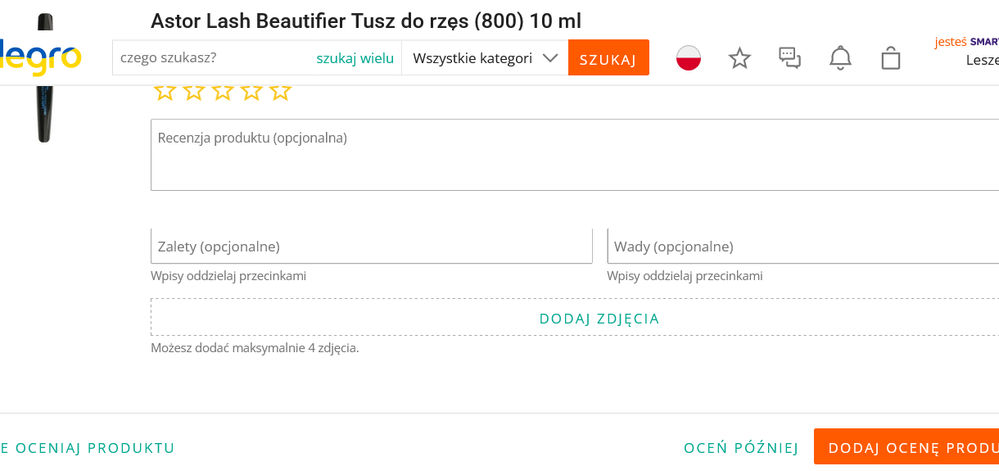
Task: Click the Polish flag language icon
Action: [688, 58]
